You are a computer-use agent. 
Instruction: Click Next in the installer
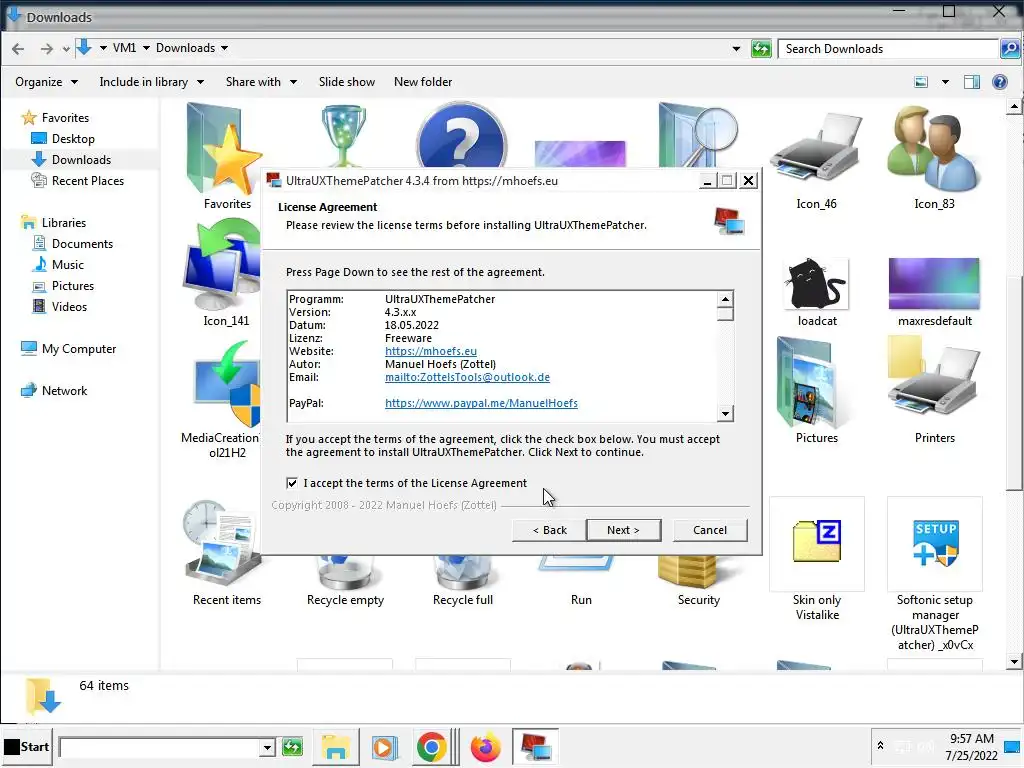point(624,530)
